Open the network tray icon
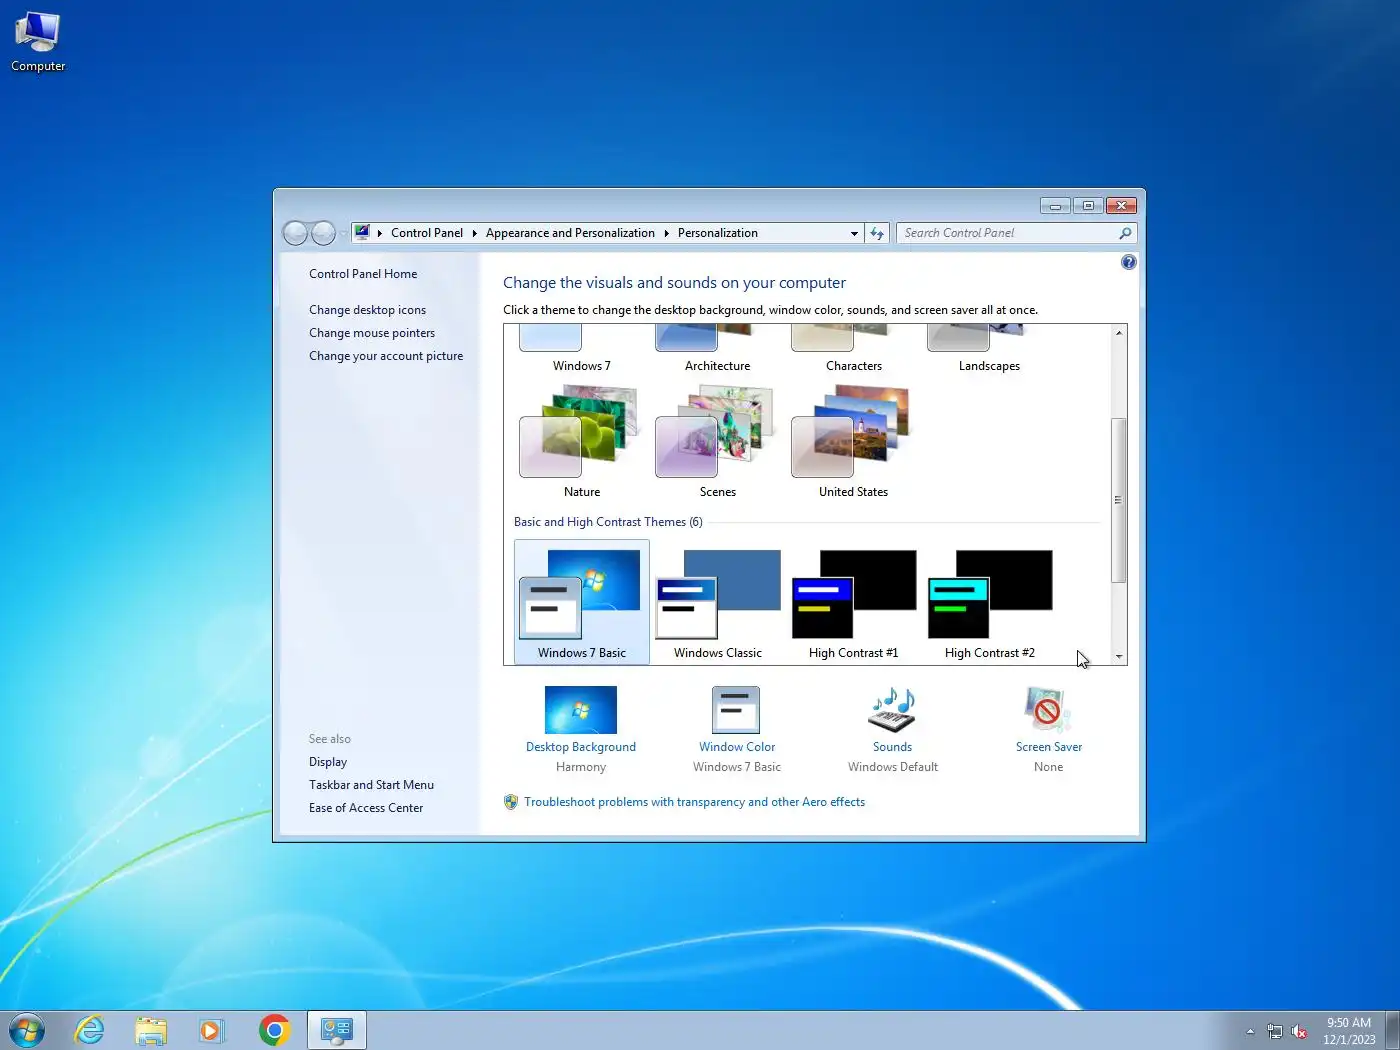Image resolution: width=1400 pixels, height=1050 pixels. coord(1275,1031)
